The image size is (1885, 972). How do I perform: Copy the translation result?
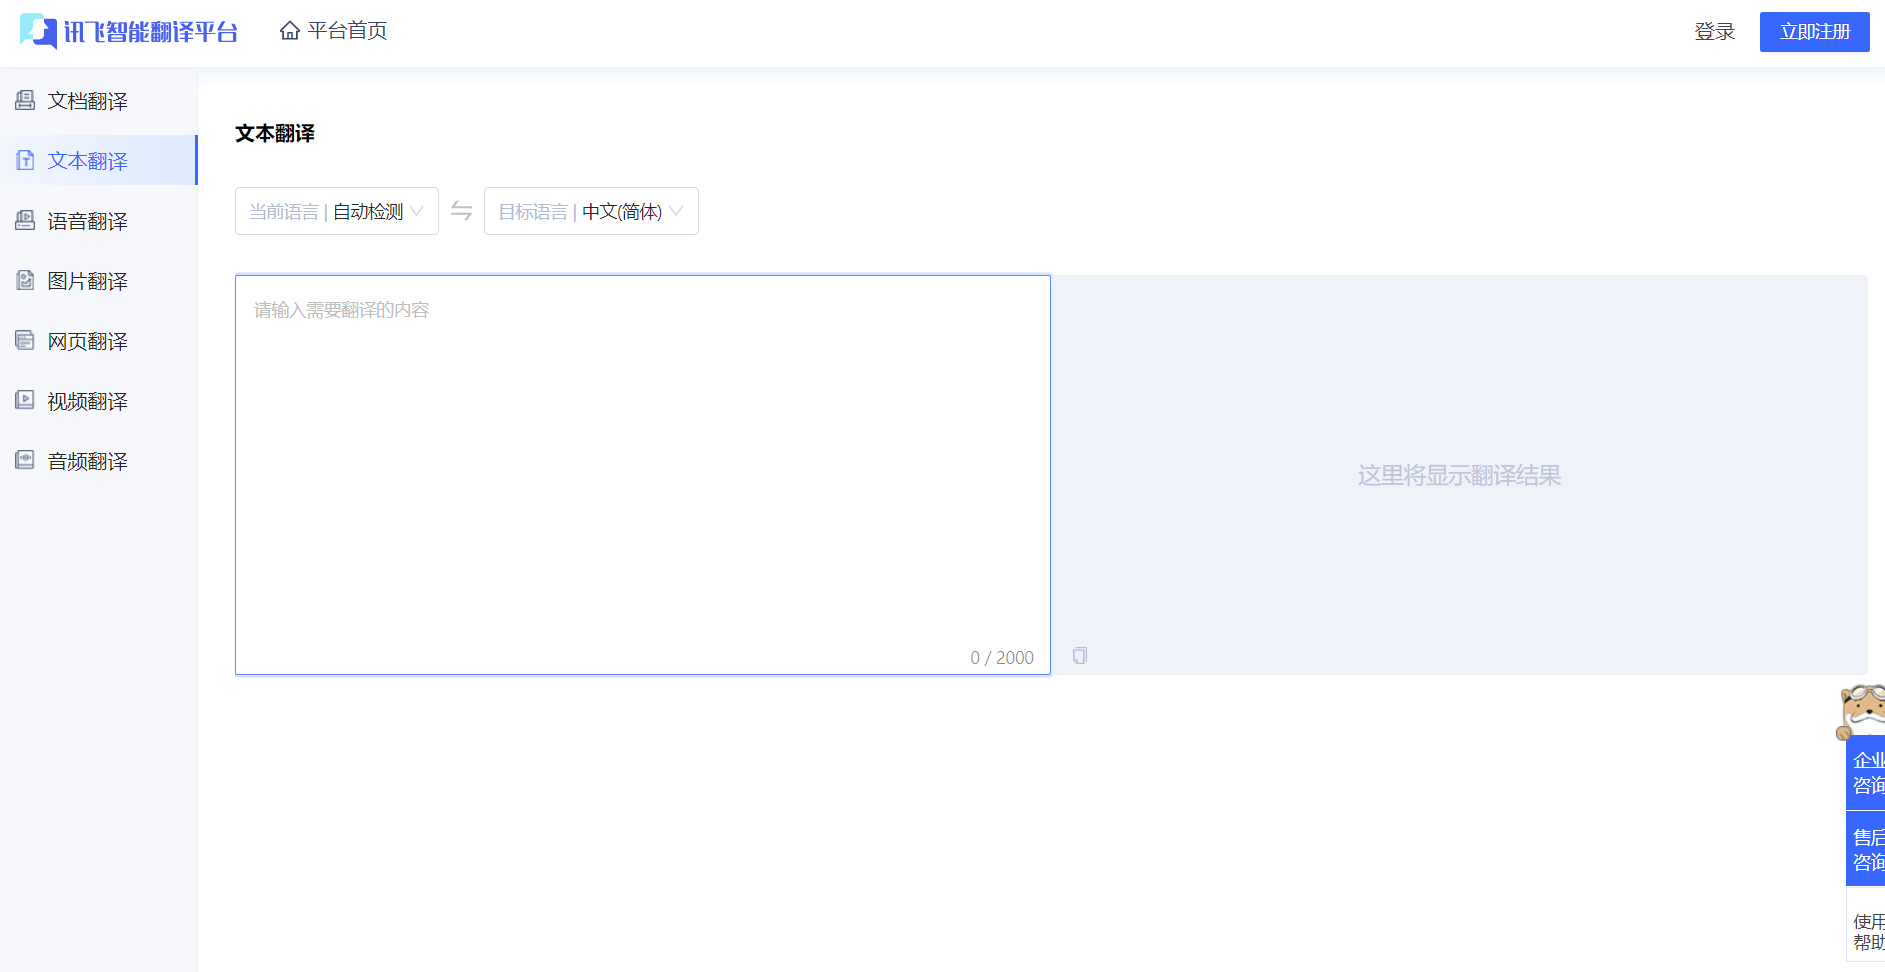tap(1080, 656)
